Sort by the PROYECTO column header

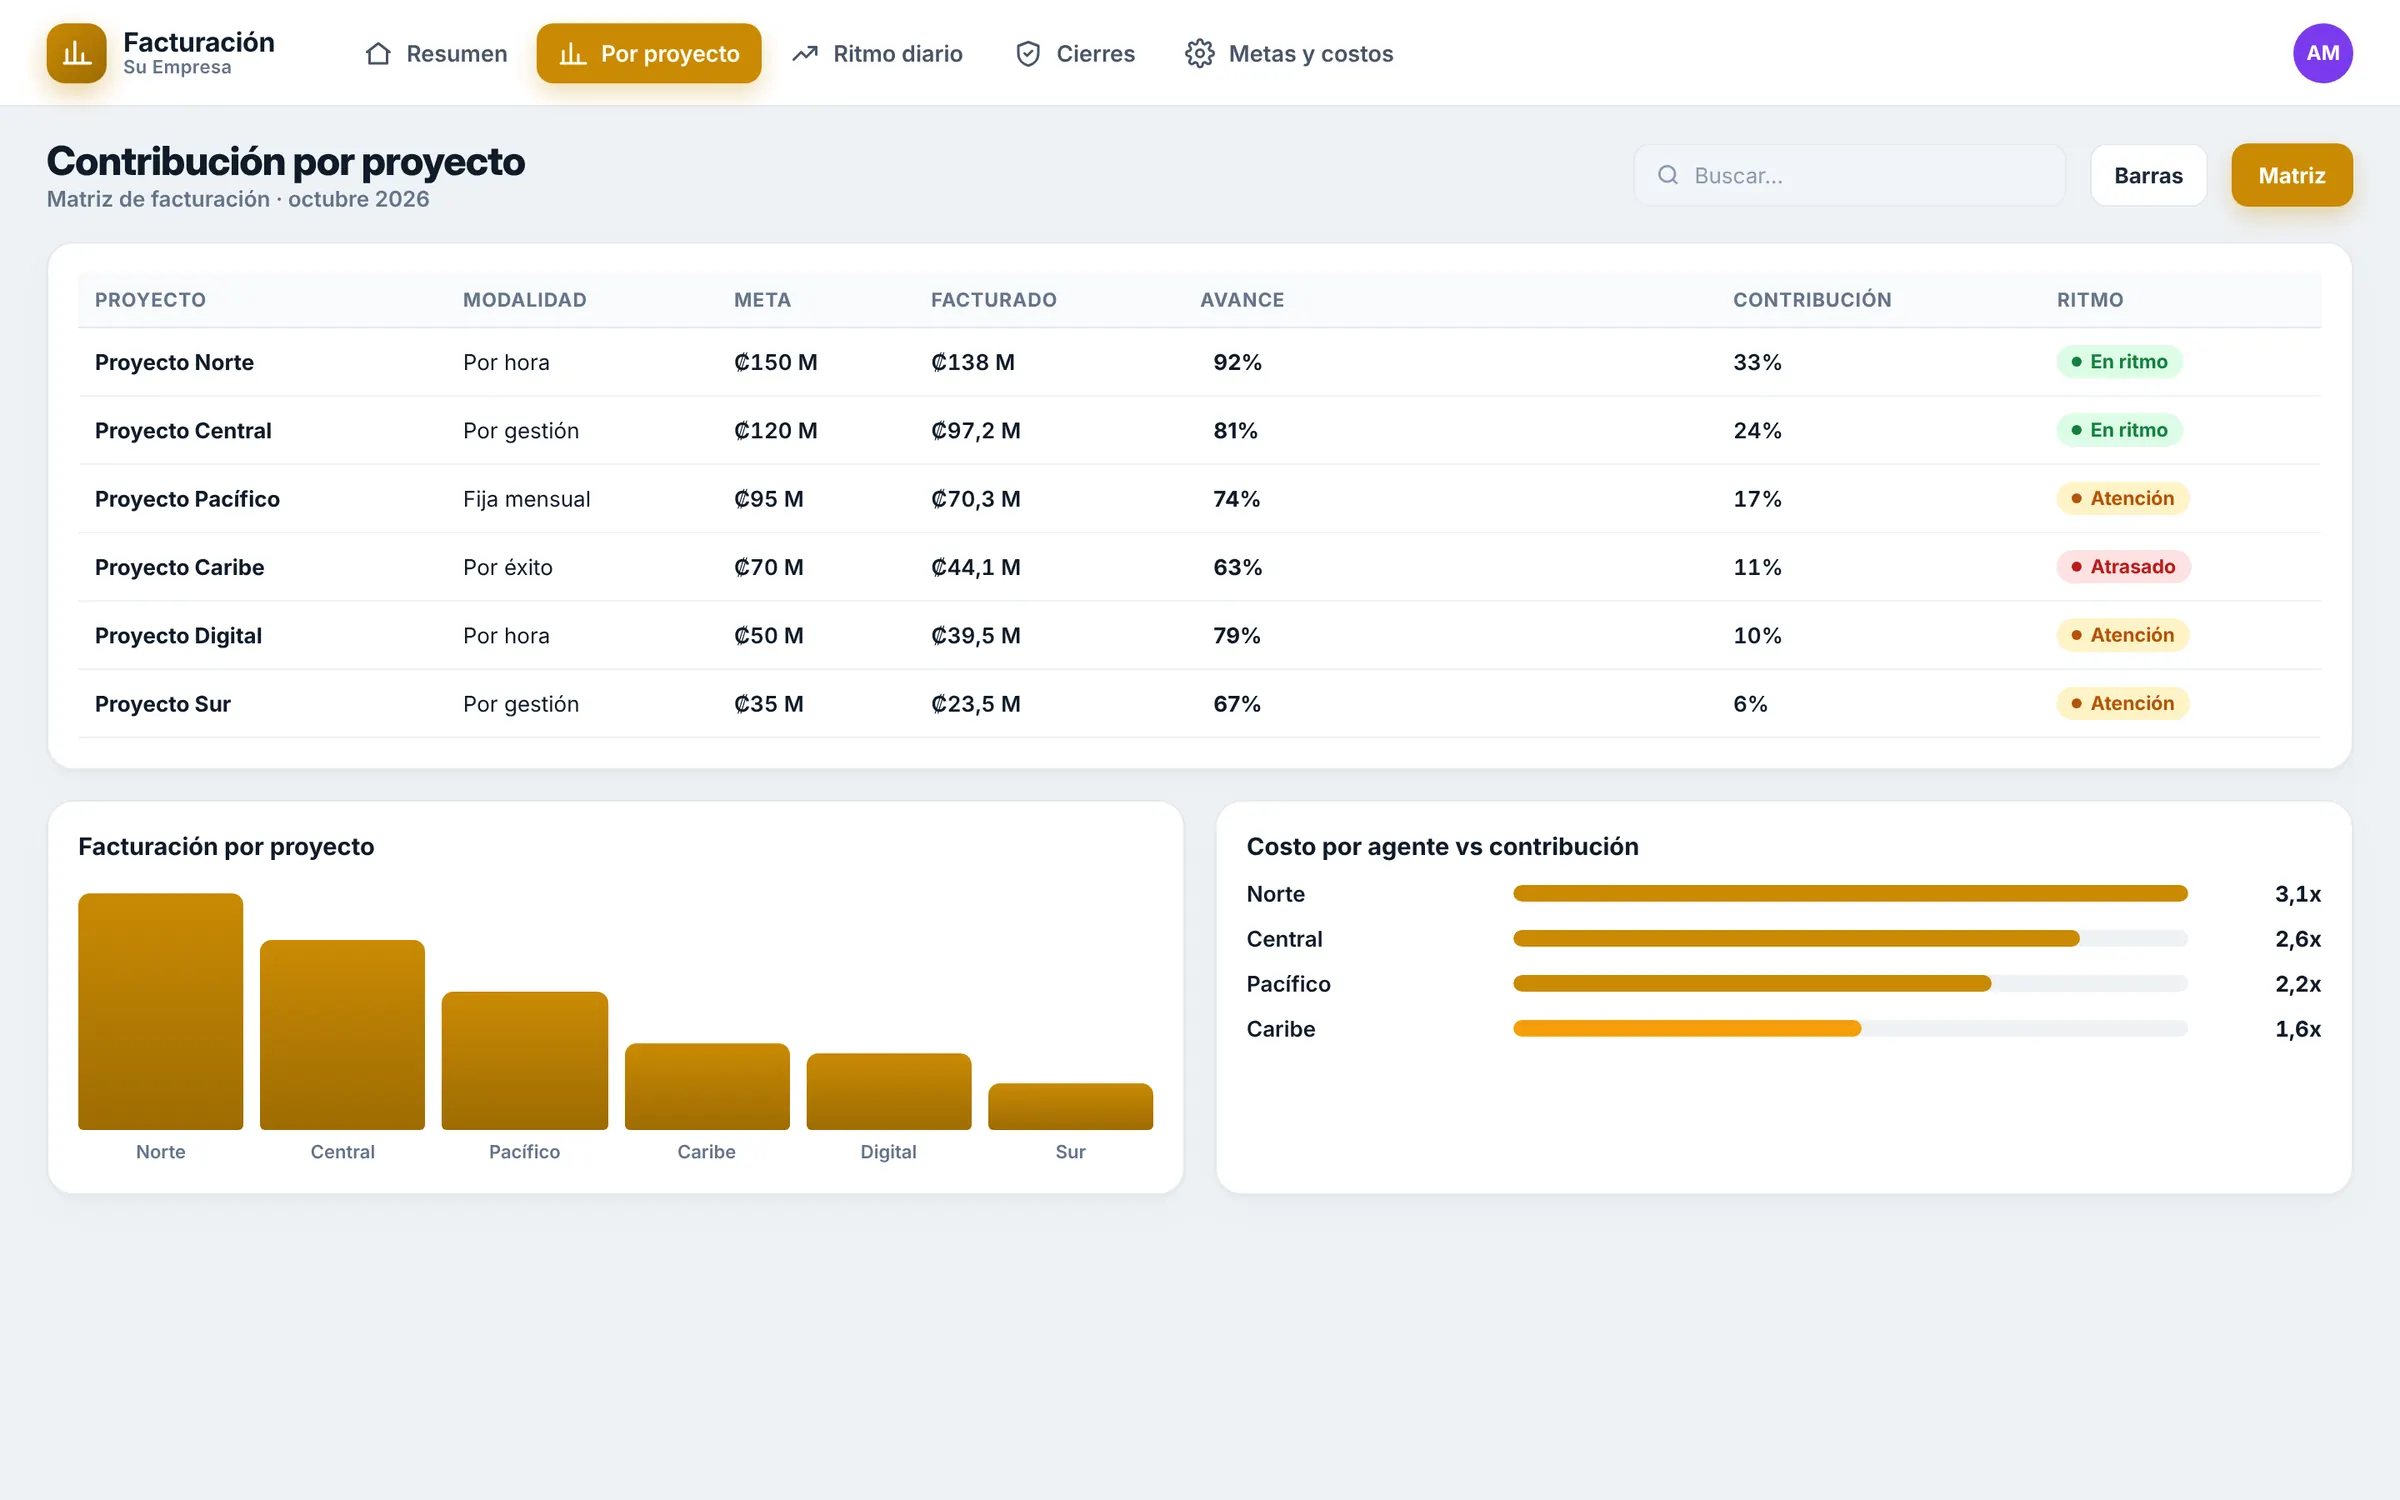[x=150, y=300]
